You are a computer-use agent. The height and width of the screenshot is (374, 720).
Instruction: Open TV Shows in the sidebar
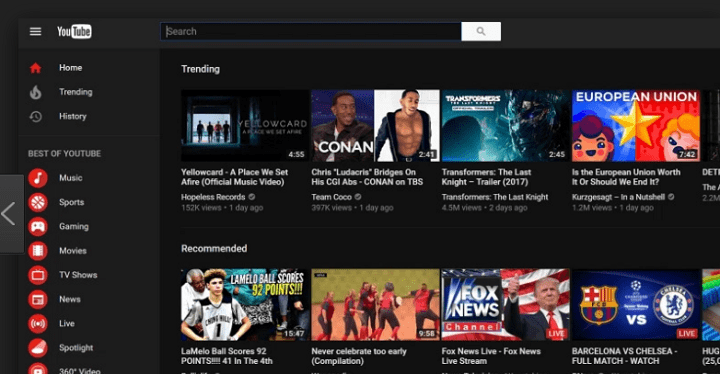(x=78, y=275)
